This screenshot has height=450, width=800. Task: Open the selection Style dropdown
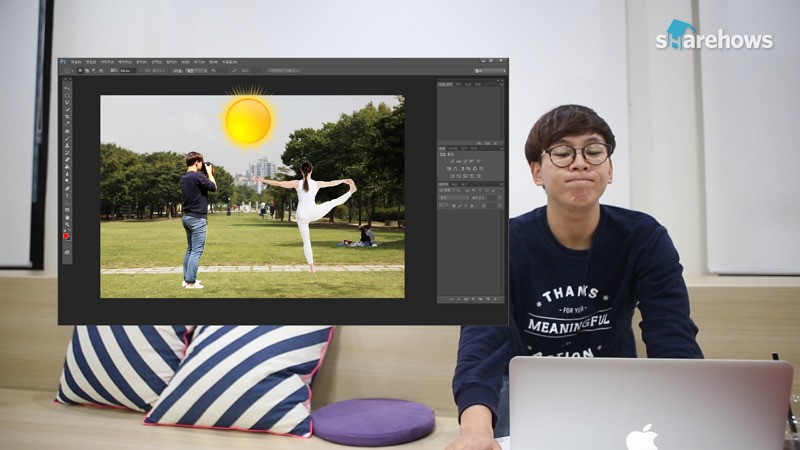(x=196, y=70)
